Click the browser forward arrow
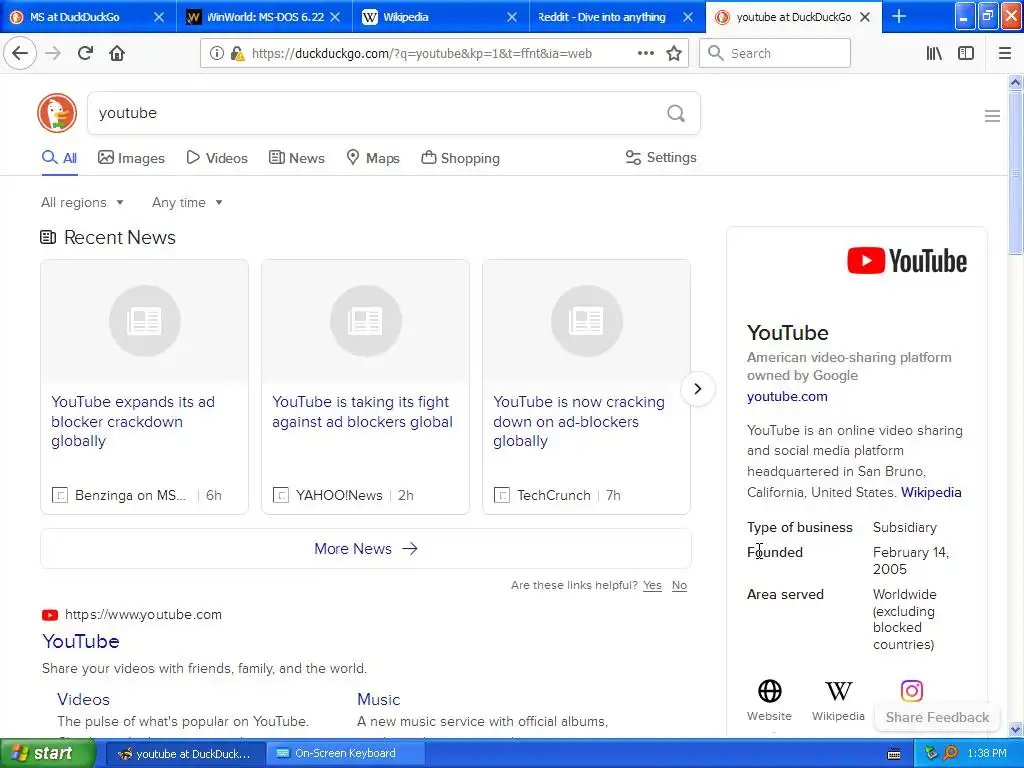 [x=53, y=53]
